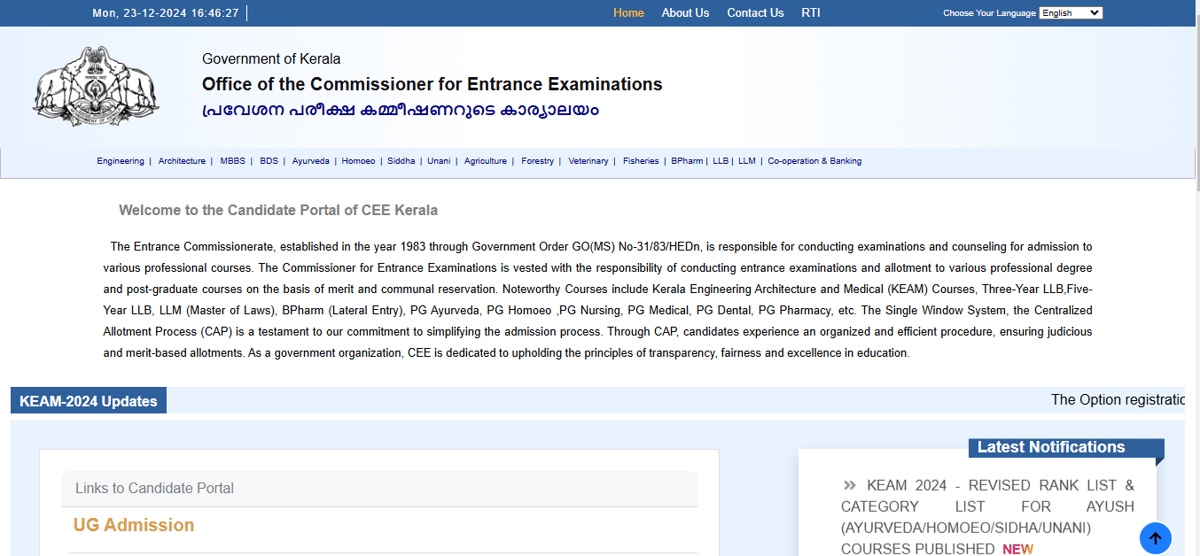Select the Unani course link
Image resolution: width=1200 pixels, height=556 pixels.
click(439, 161)
